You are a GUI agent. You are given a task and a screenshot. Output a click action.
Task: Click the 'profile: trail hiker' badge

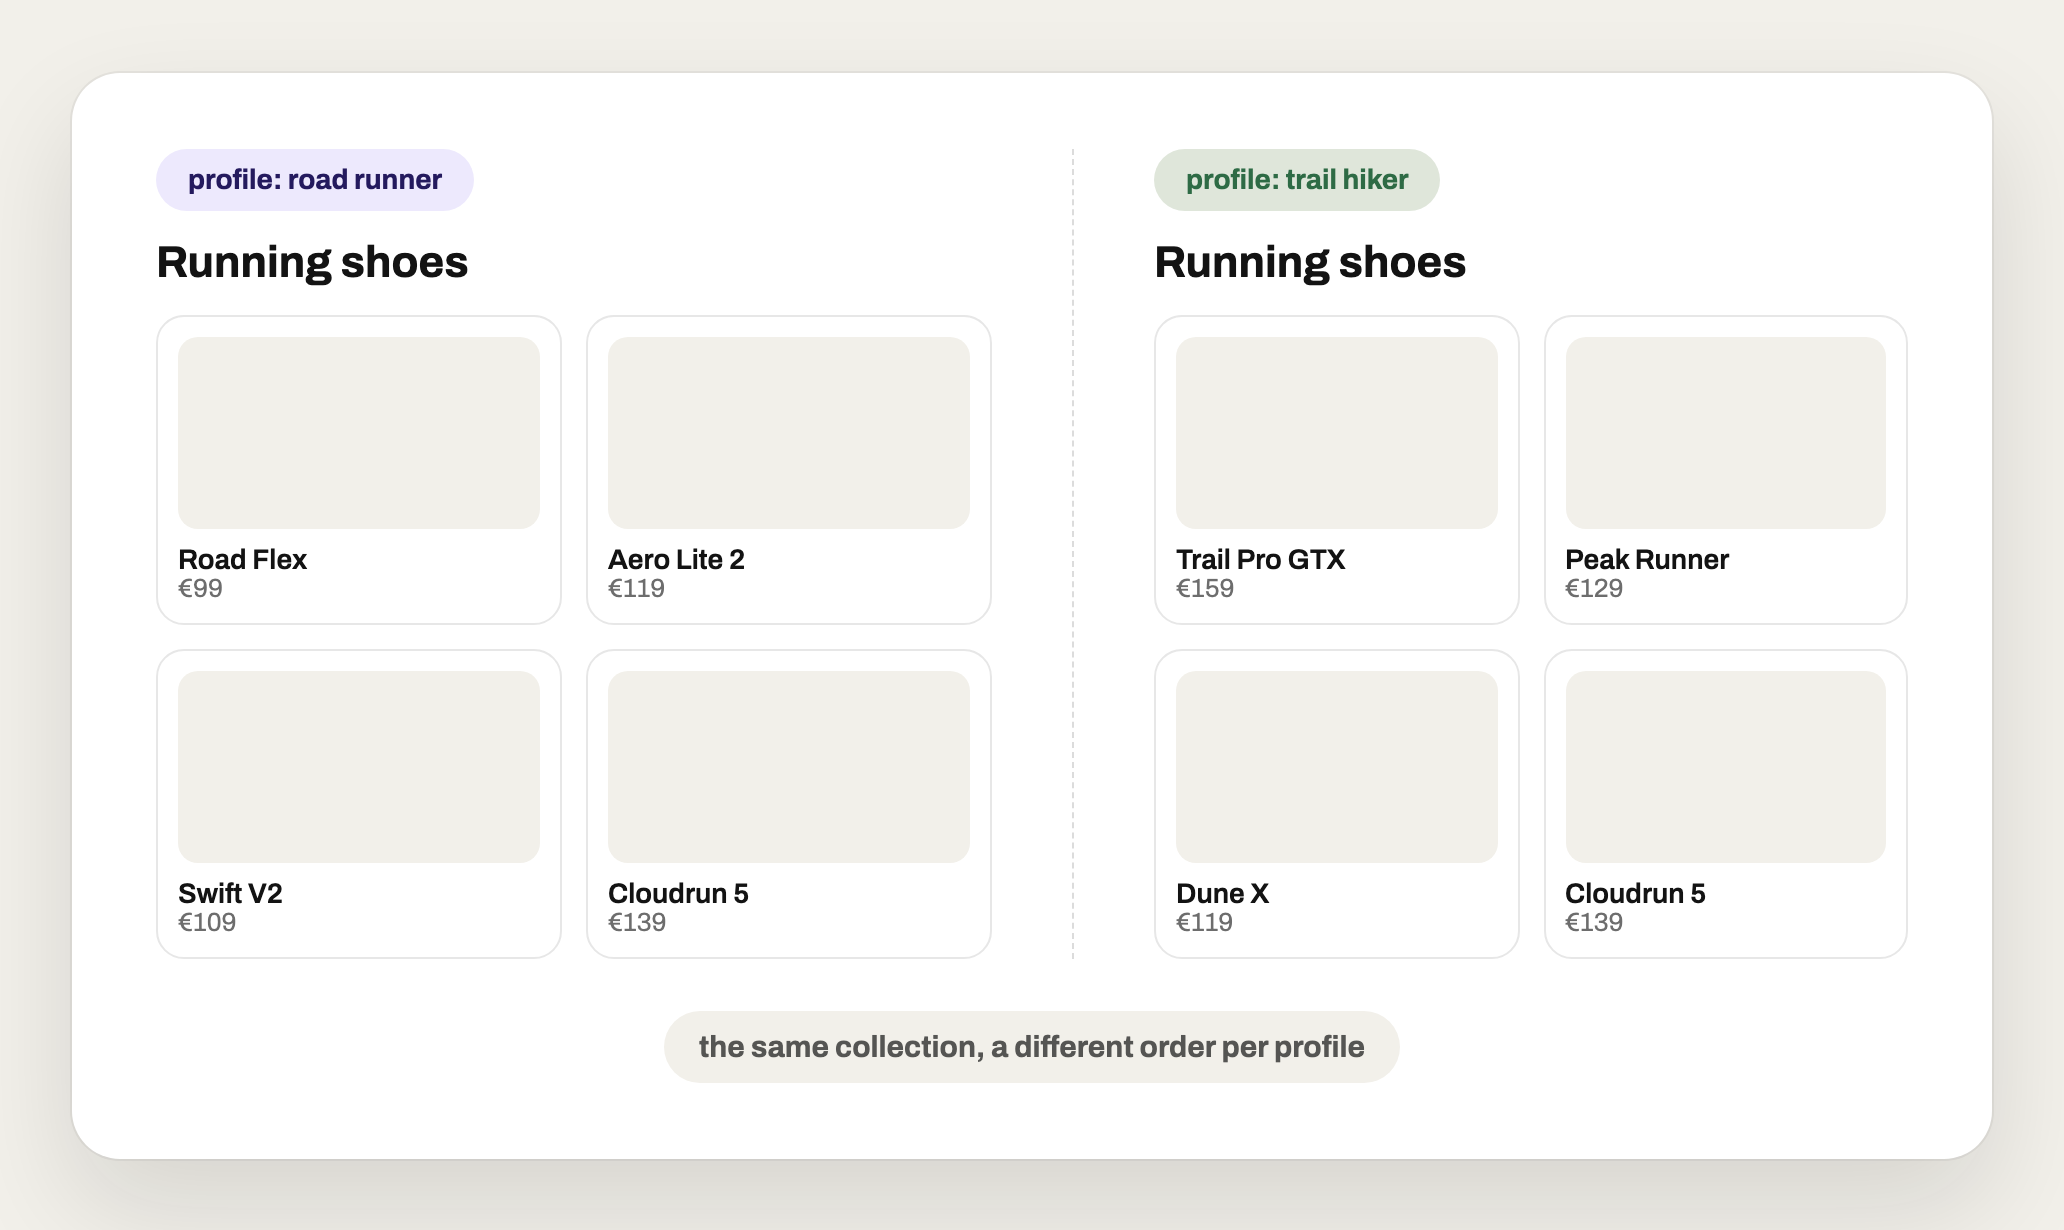1296,180
